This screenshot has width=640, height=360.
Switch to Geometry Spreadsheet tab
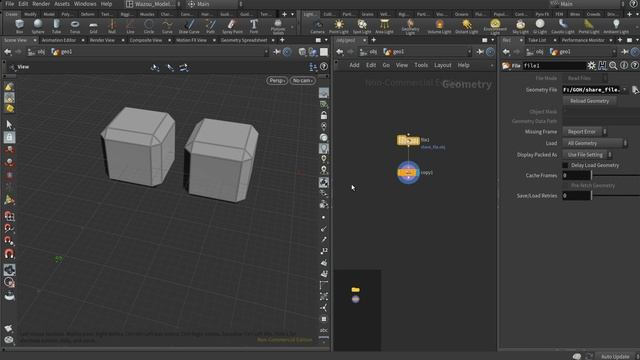[x=244, y=40]
